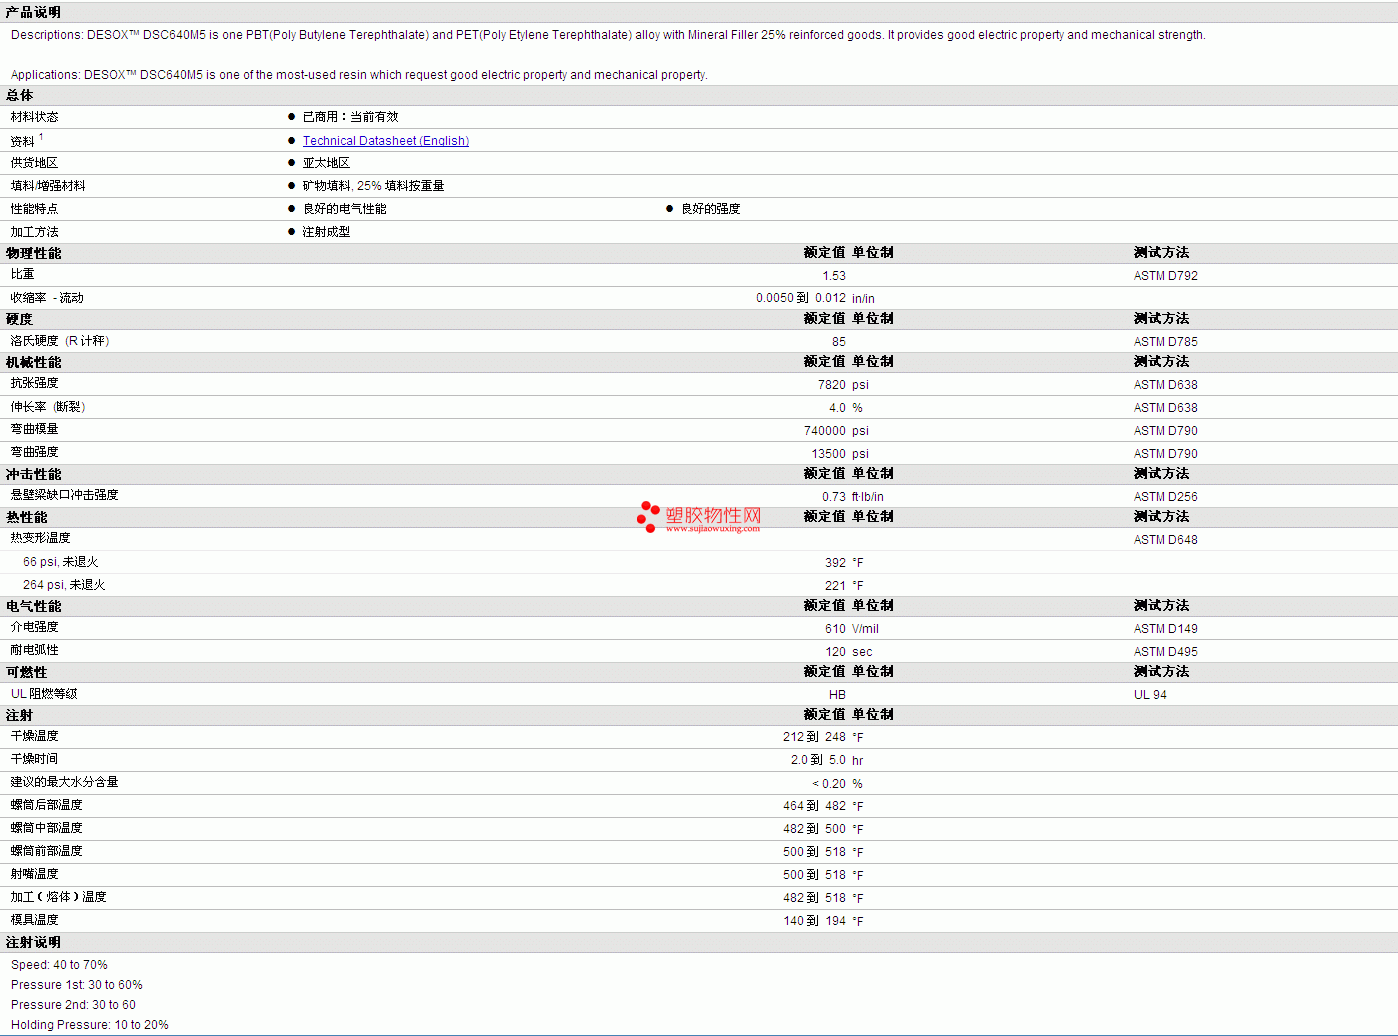Select the Holding Pressure: 10 to 20% note

tap(90, 1025)
